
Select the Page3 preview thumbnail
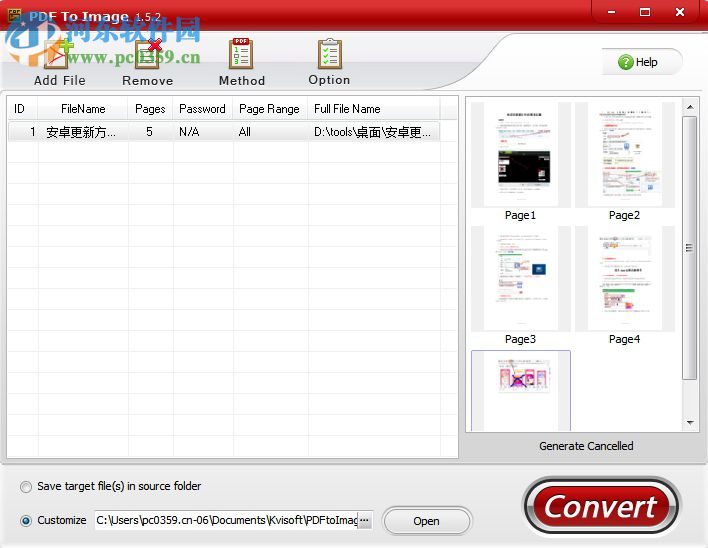coord(521,279)
